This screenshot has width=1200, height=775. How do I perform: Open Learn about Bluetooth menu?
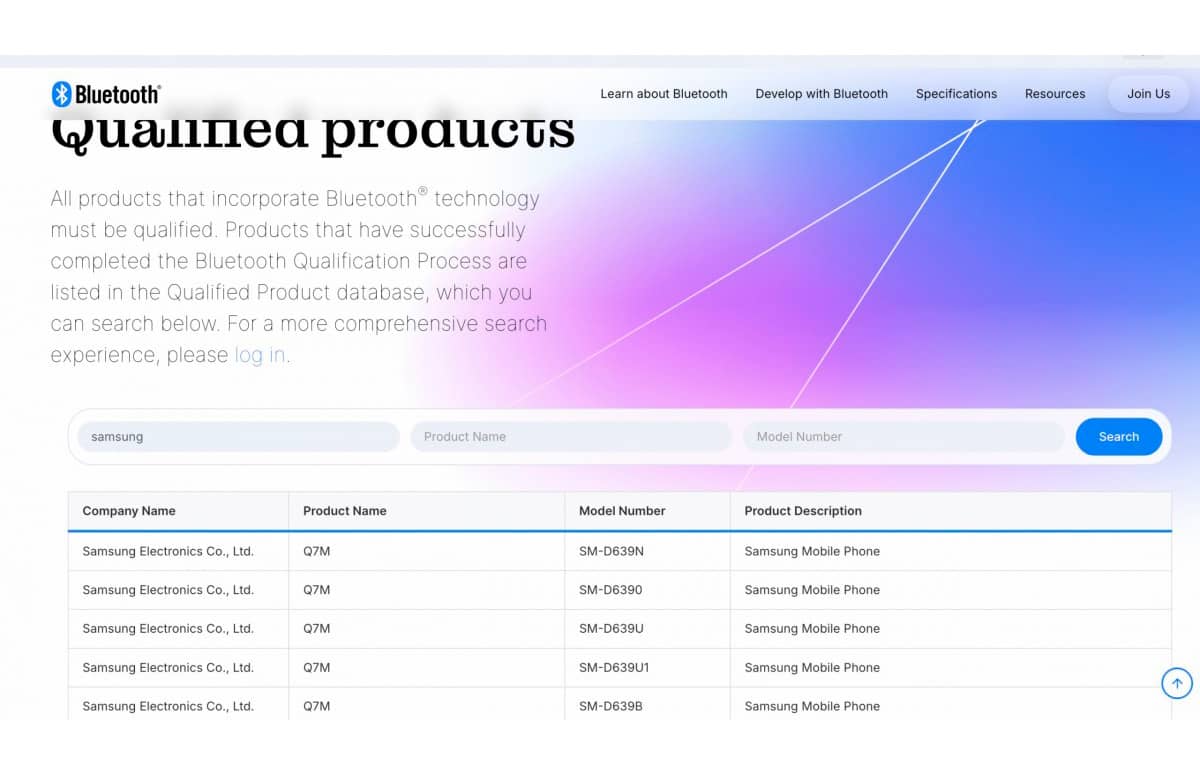pos(663,94)
